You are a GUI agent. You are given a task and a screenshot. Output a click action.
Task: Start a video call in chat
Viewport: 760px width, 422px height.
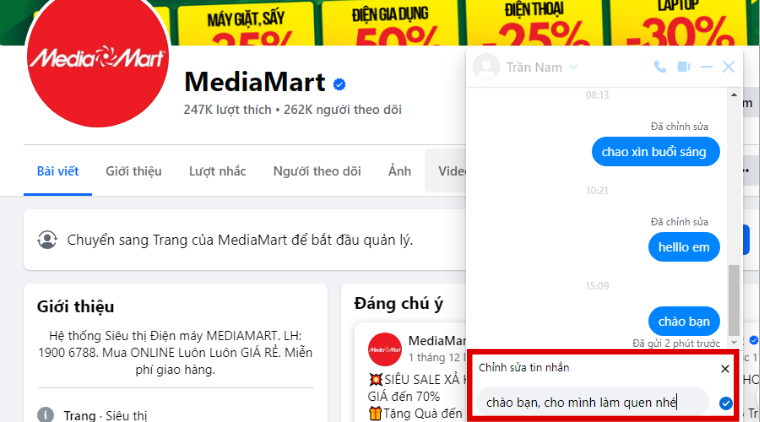683,67
